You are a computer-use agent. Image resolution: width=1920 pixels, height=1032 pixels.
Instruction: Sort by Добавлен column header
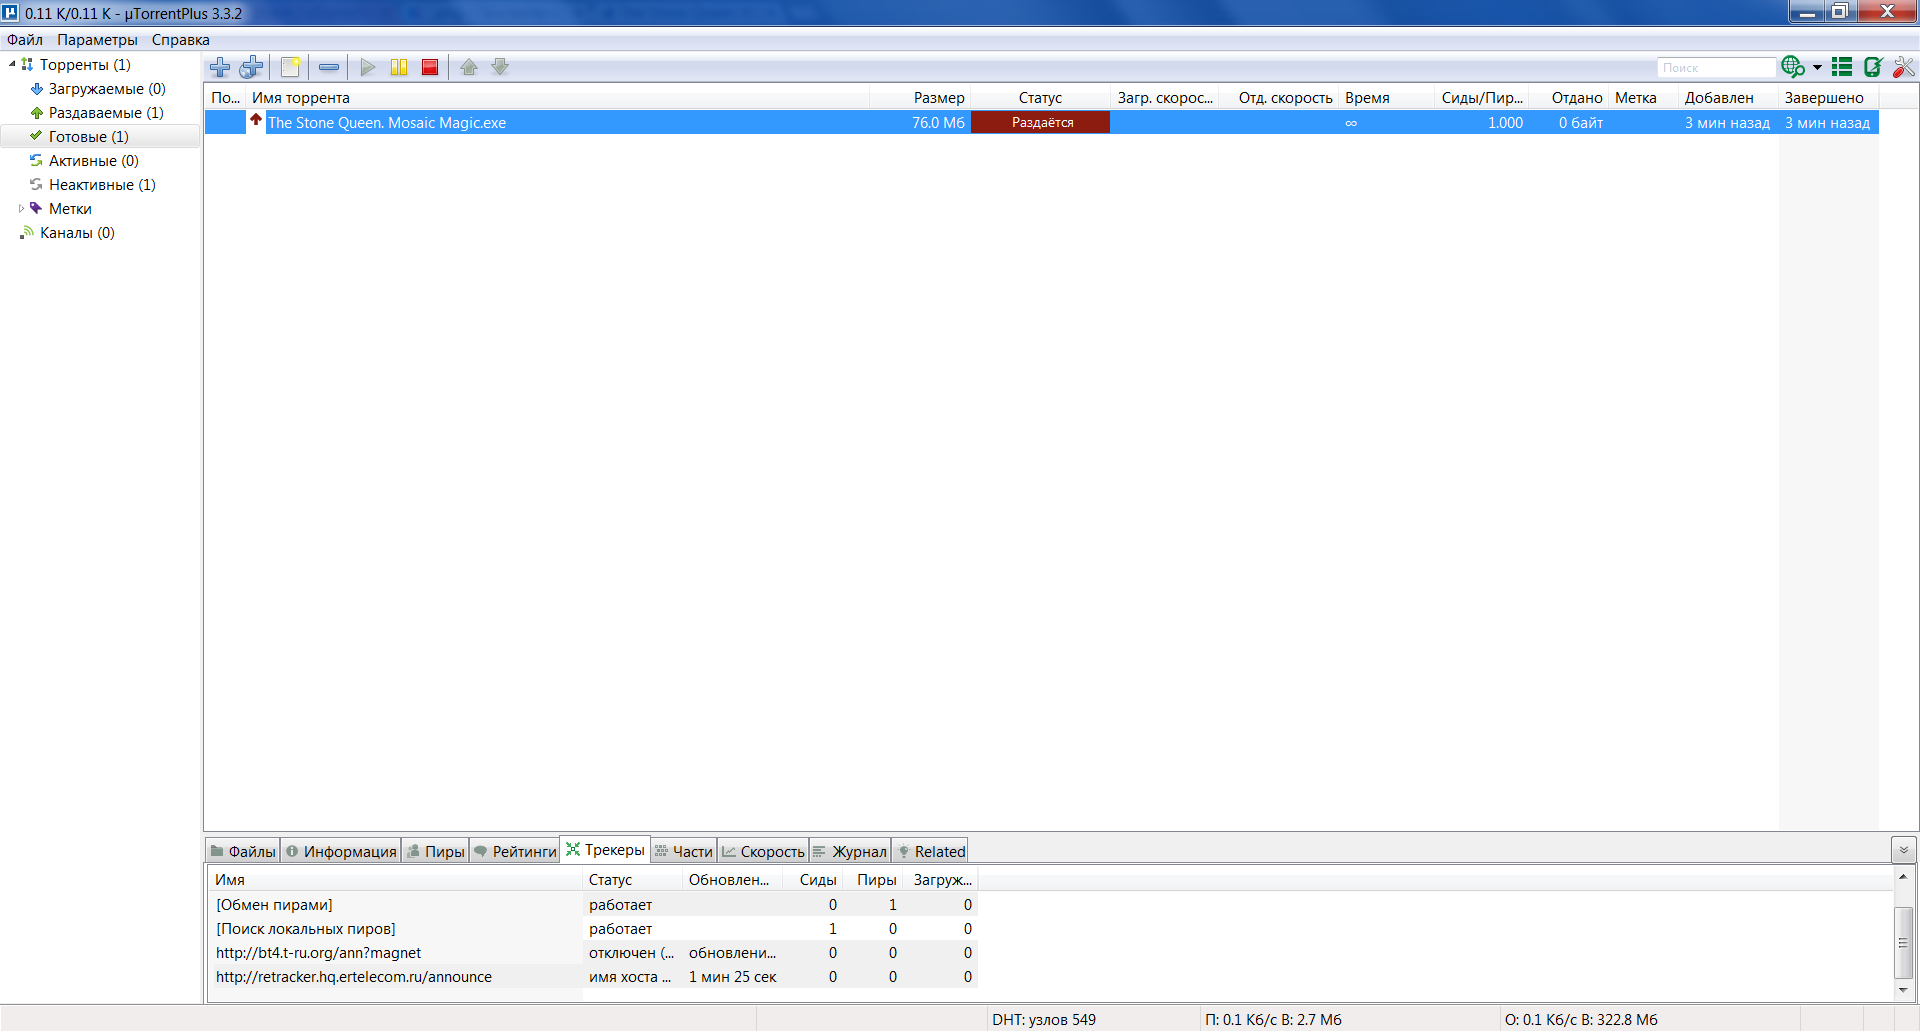[x=1727, y=98]
